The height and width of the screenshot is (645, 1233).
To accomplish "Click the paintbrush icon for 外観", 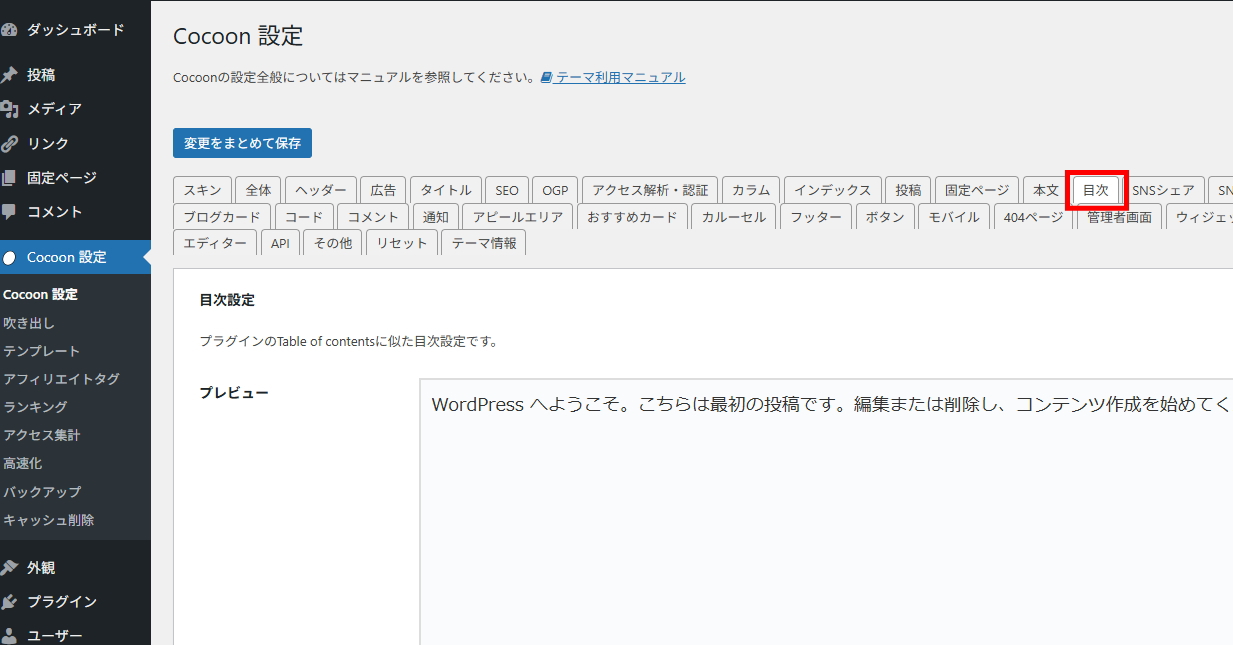I will click(x=9, y=568).
